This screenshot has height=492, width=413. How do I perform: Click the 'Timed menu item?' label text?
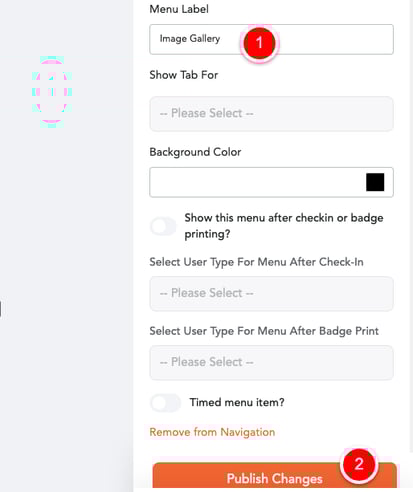tap(237, 402)
